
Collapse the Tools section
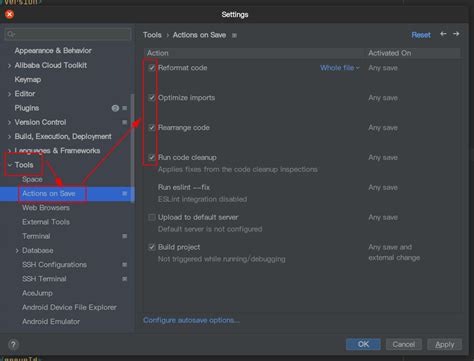click(10, 165)
